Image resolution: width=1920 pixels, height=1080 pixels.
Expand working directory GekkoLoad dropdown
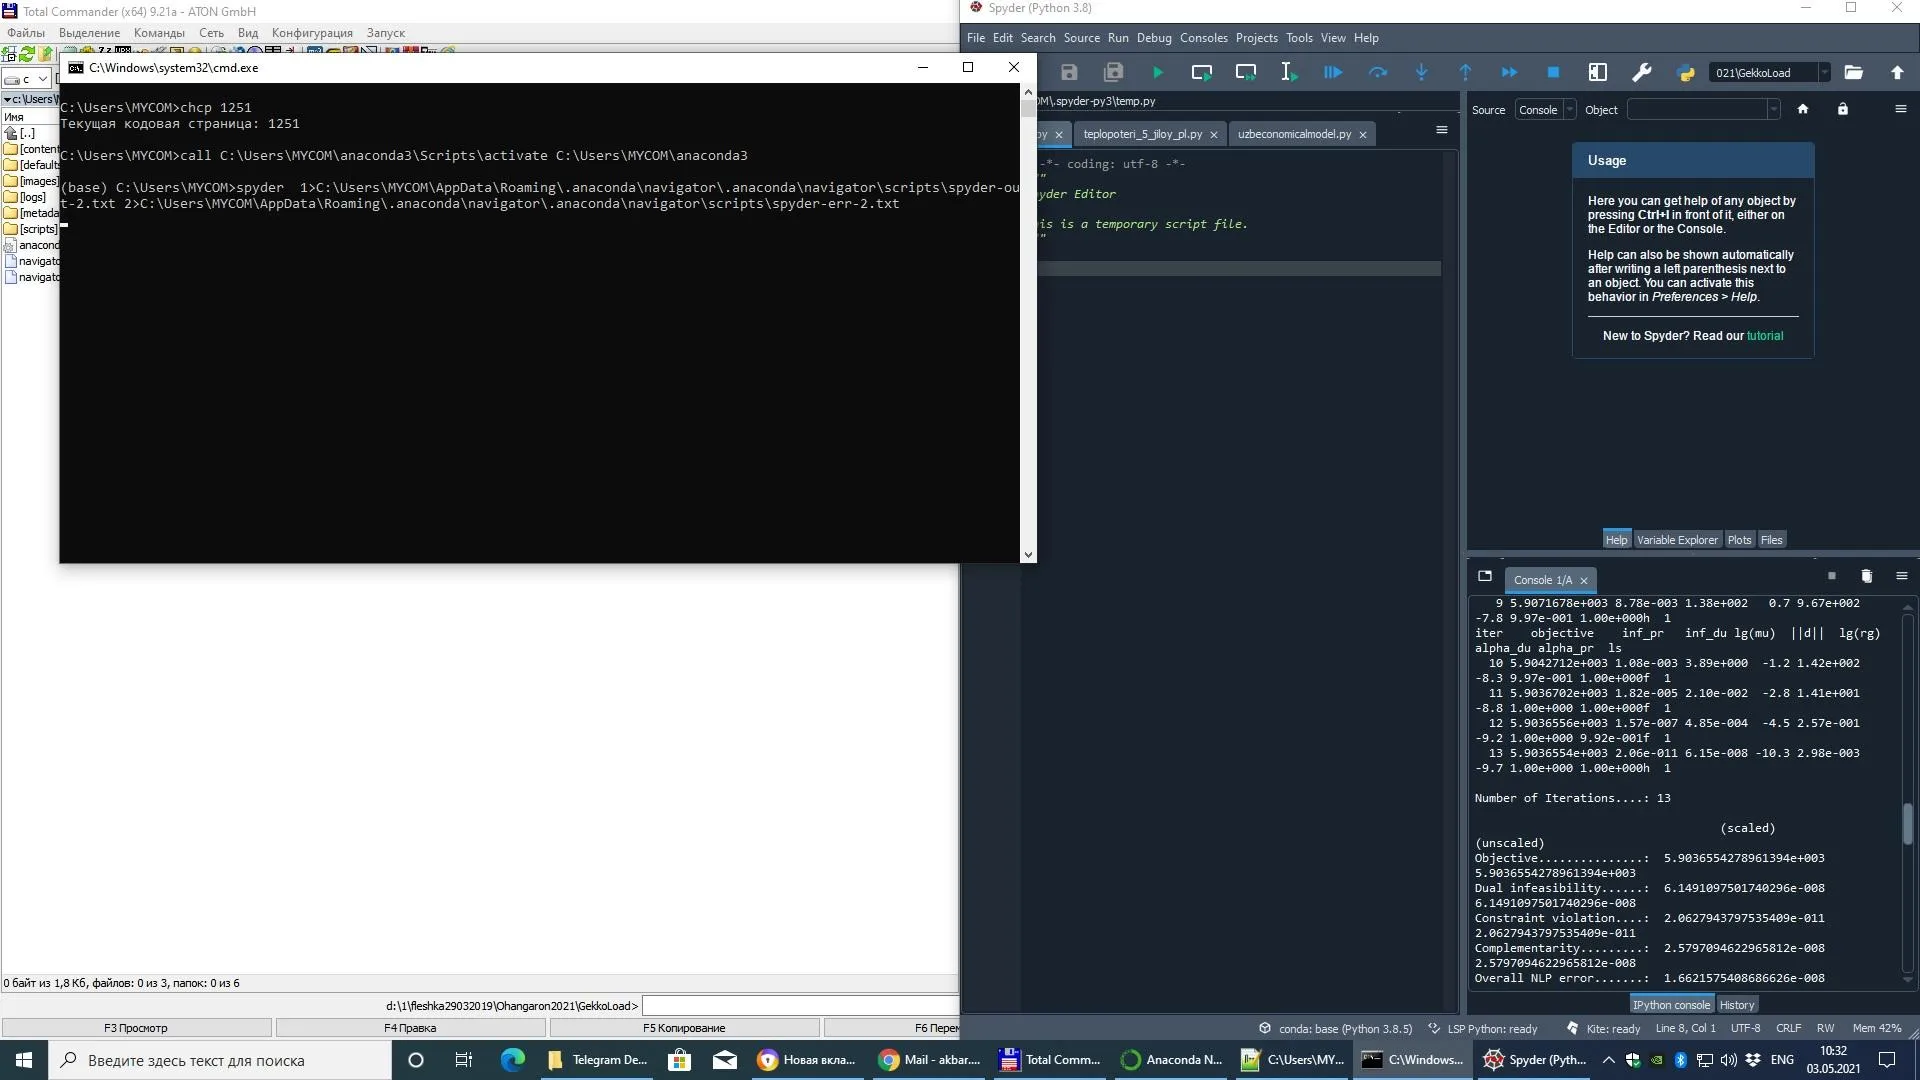(1824, 72)
